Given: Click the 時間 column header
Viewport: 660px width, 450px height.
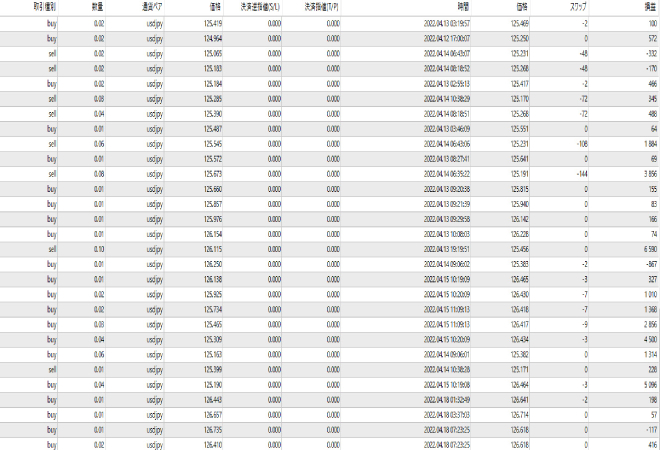Looking at the screenshot, I should click(464, 7).
